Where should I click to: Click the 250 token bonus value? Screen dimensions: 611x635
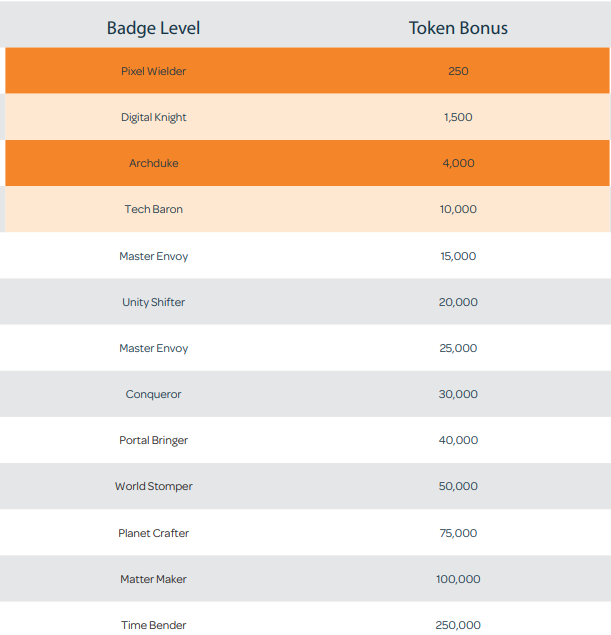(x=458, y=71)
